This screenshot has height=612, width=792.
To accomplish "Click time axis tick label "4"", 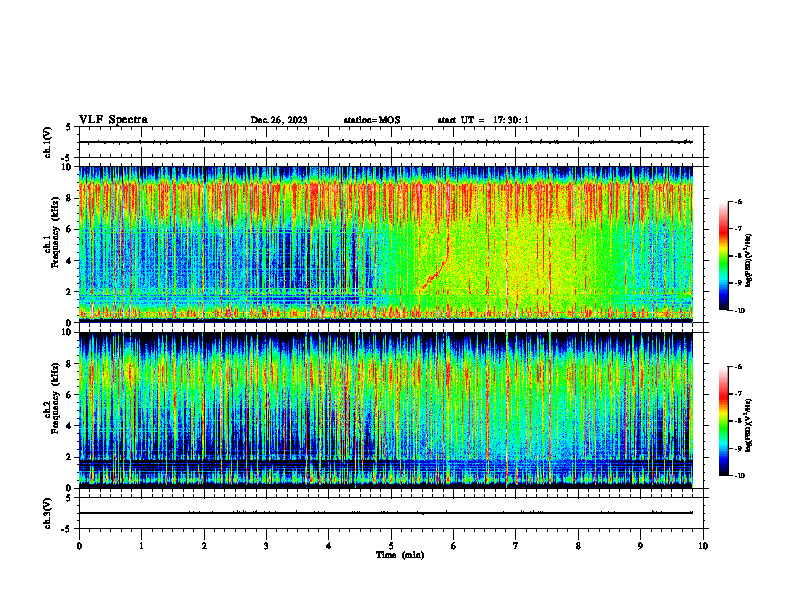I will pyautogui.click(x=328, y=546).
